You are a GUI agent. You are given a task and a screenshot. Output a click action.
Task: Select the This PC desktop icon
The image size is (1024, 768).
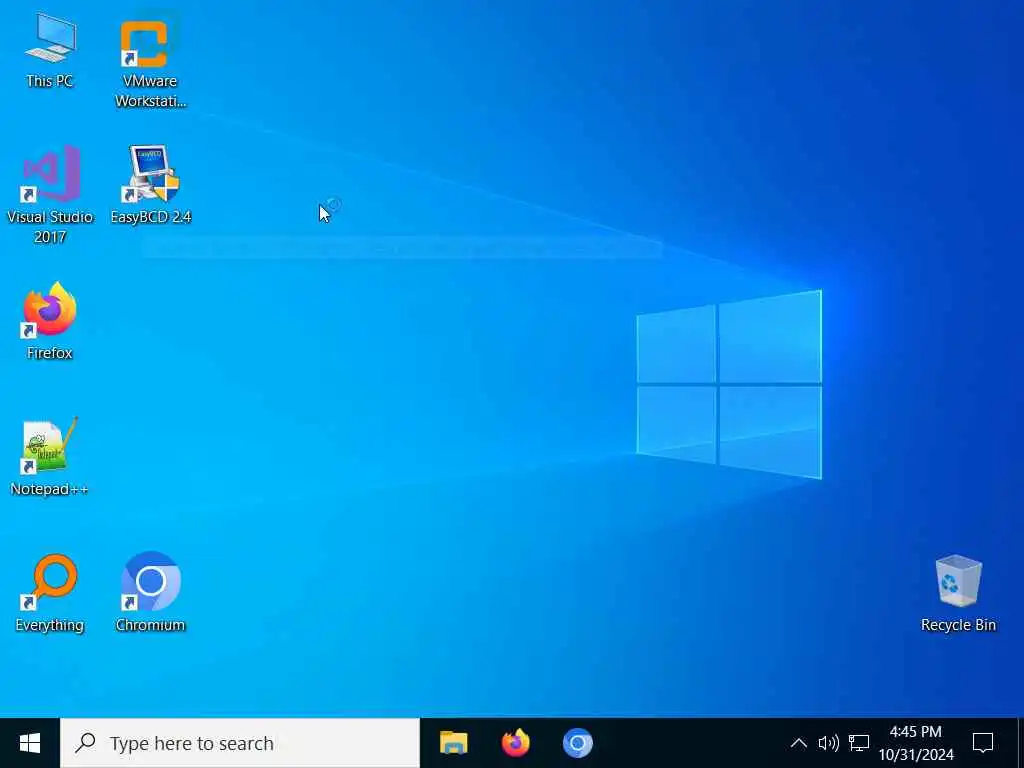point(50,50)
